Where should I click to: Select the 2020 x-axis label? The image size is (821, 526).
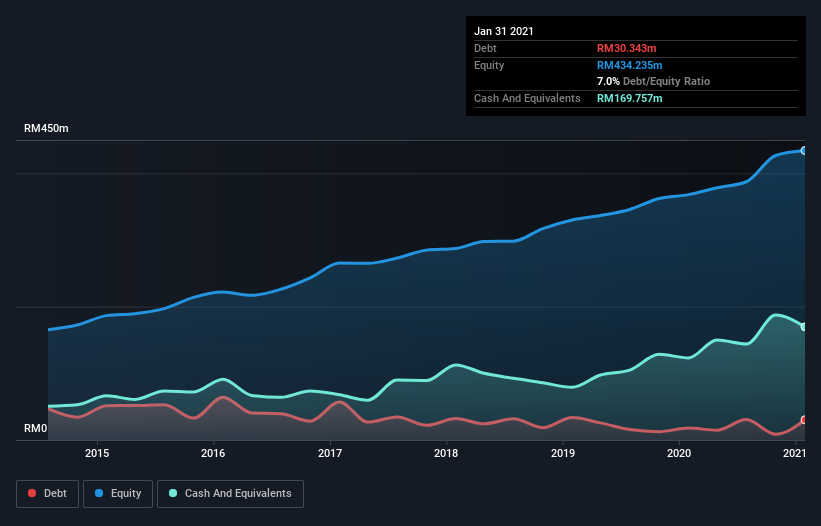[x=679, y=454]
